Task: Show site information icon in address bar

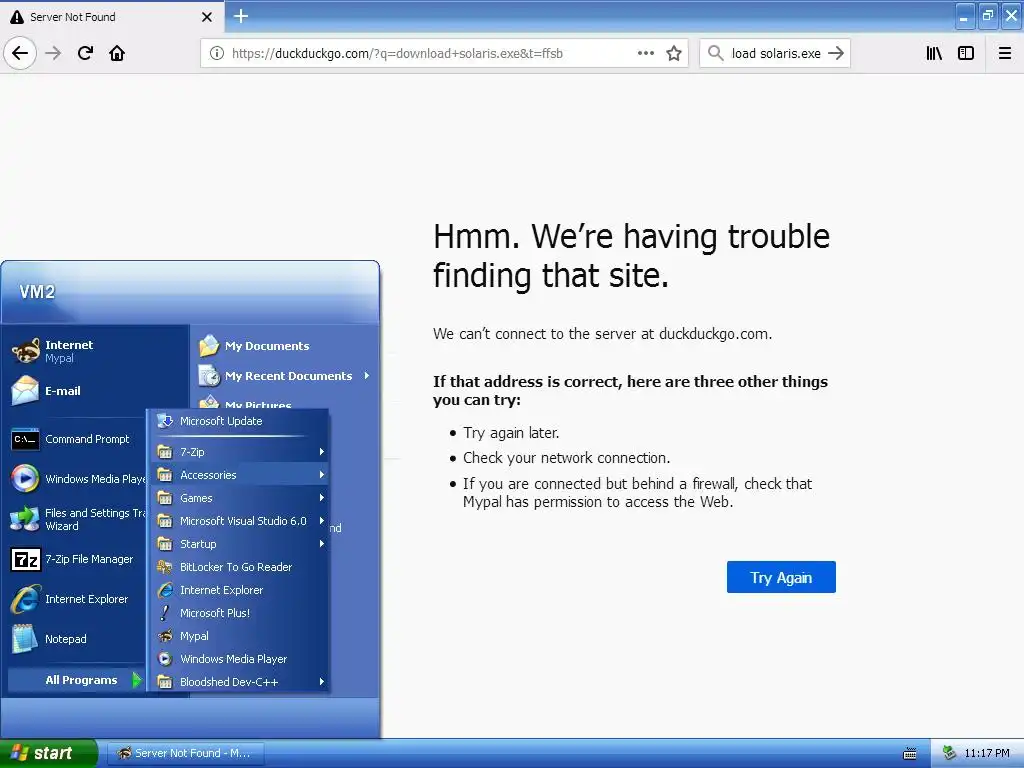Action: [217, 54]
